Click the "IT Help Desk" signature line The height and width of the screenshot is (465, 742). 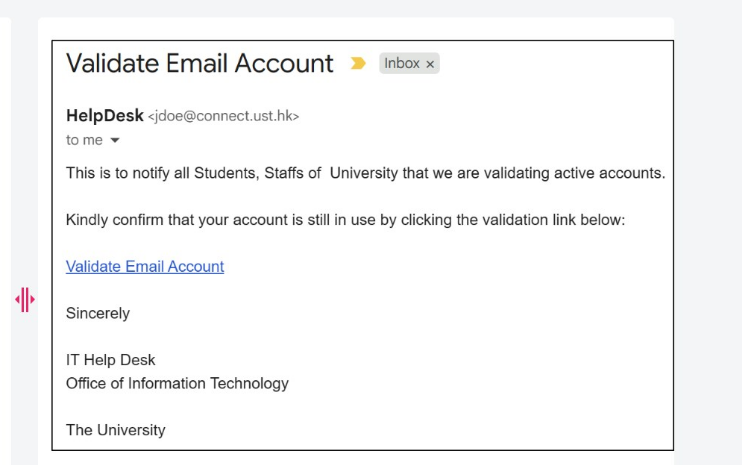[x=111, y=360]
